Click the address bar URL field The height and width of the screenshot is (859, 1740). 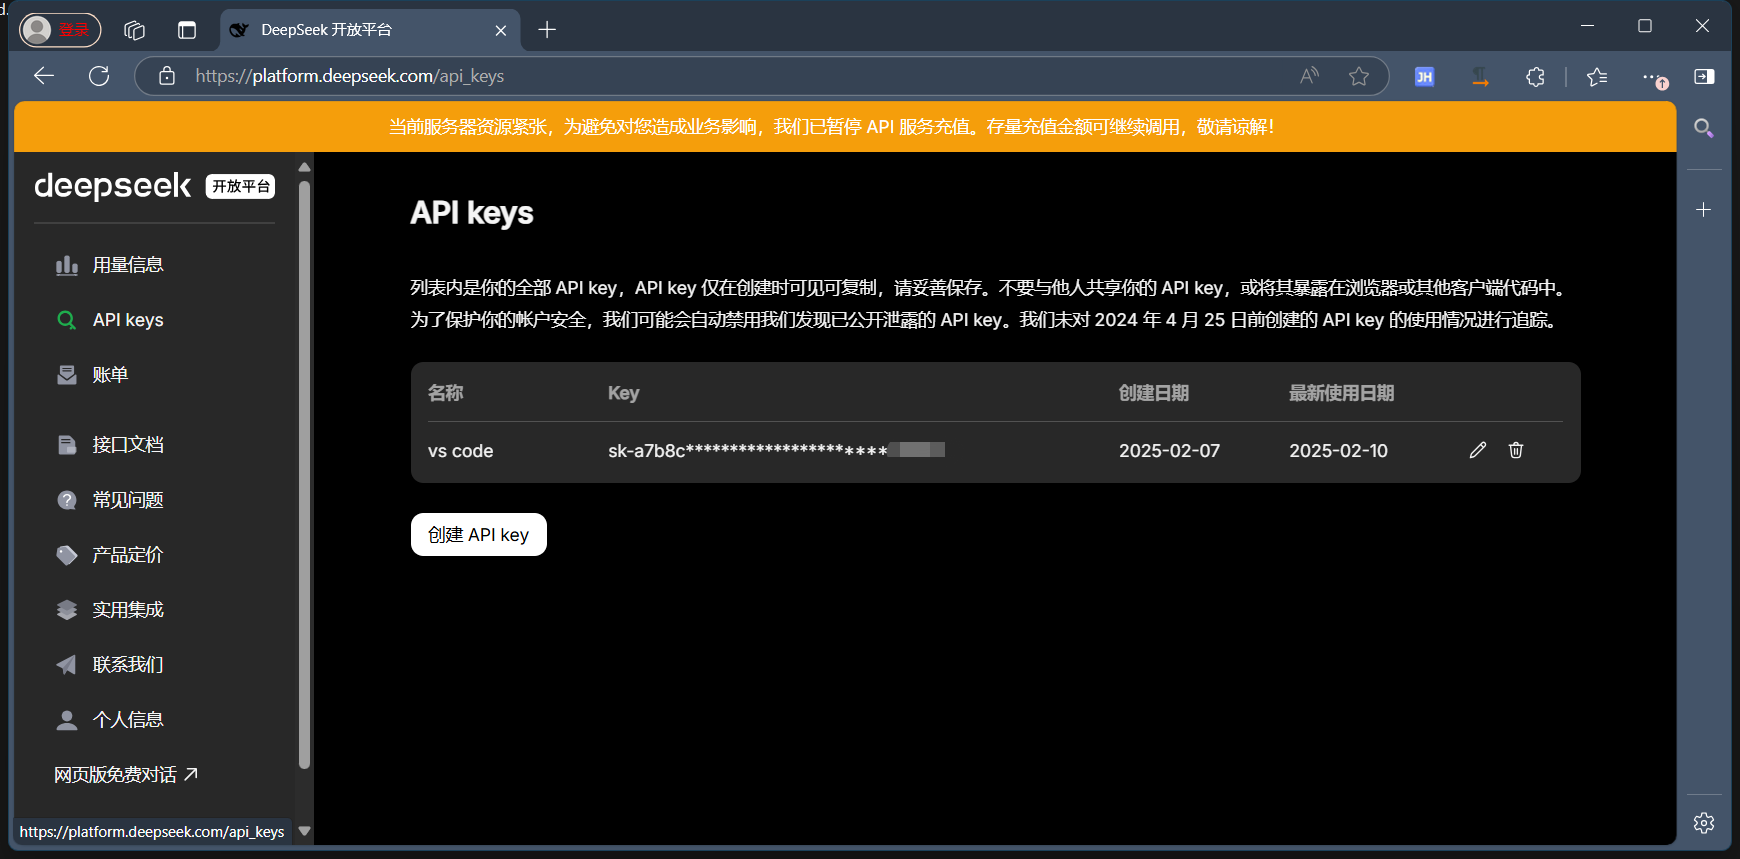click(x=700, y=76)
